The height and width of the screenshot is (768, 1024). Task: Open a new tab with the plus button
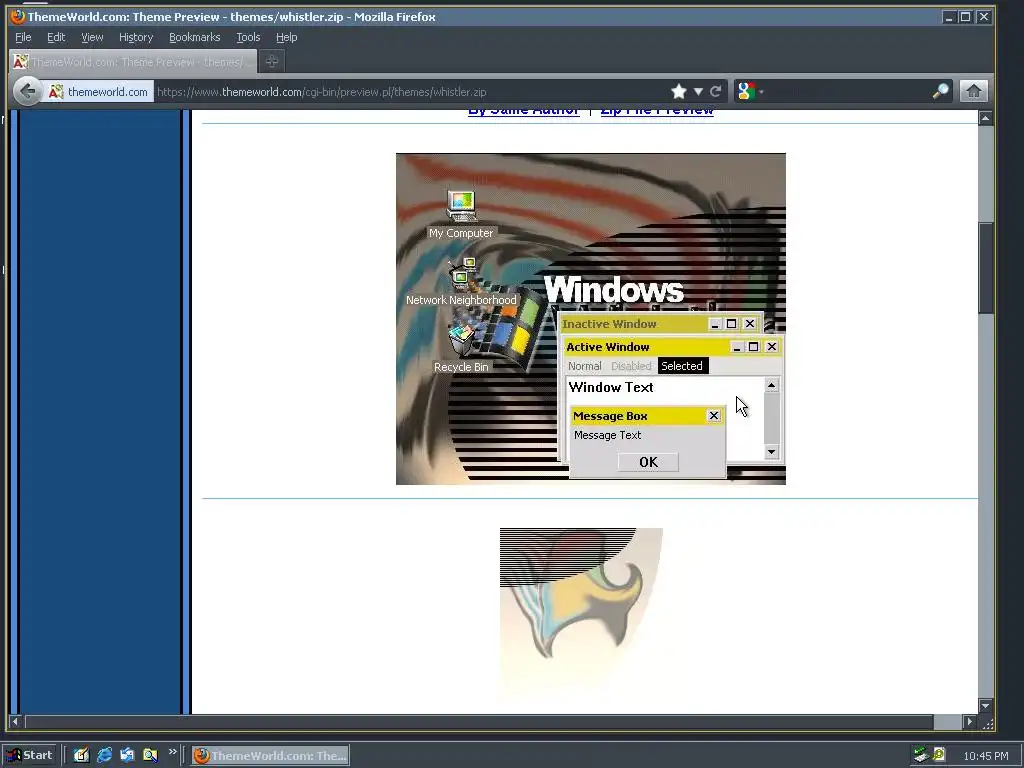272,61
